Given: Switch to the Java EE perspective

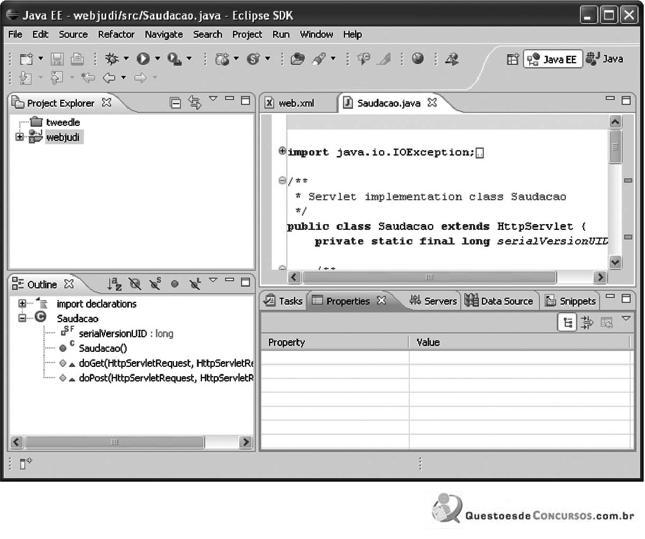Looking at the screenshot, I should (x=553, y=59).
